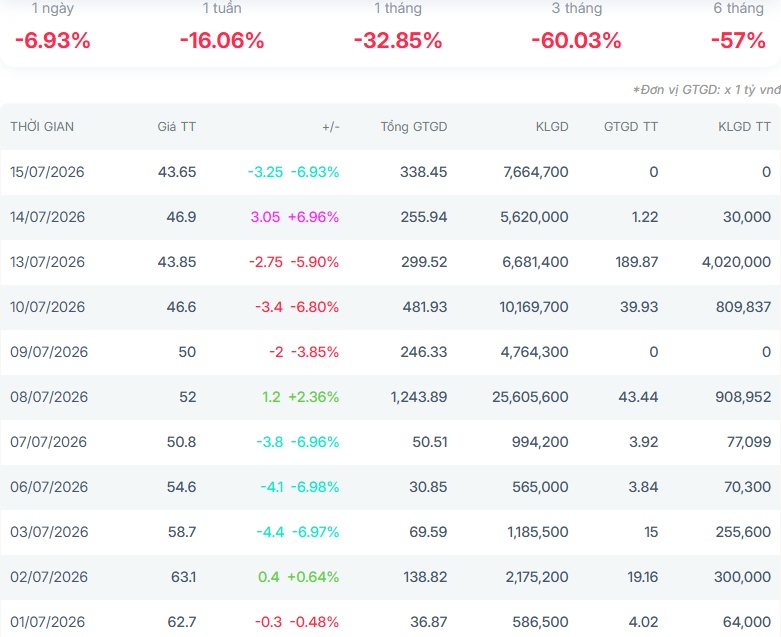Click the 189.87 GTGD TT cell
781x637 pixels.
(637, 262)
